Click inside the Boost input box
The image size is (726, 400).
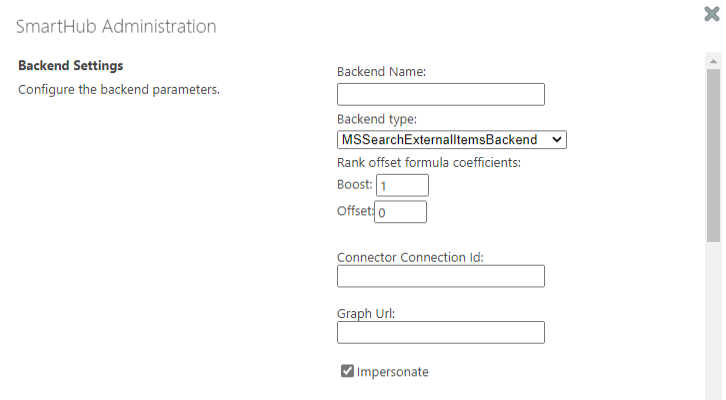coord(402,185)
